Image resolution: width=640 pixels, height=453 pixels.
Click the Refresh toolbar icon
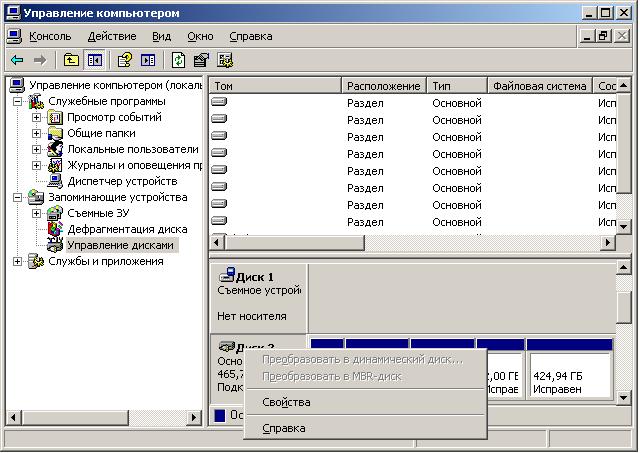[178, 60]
